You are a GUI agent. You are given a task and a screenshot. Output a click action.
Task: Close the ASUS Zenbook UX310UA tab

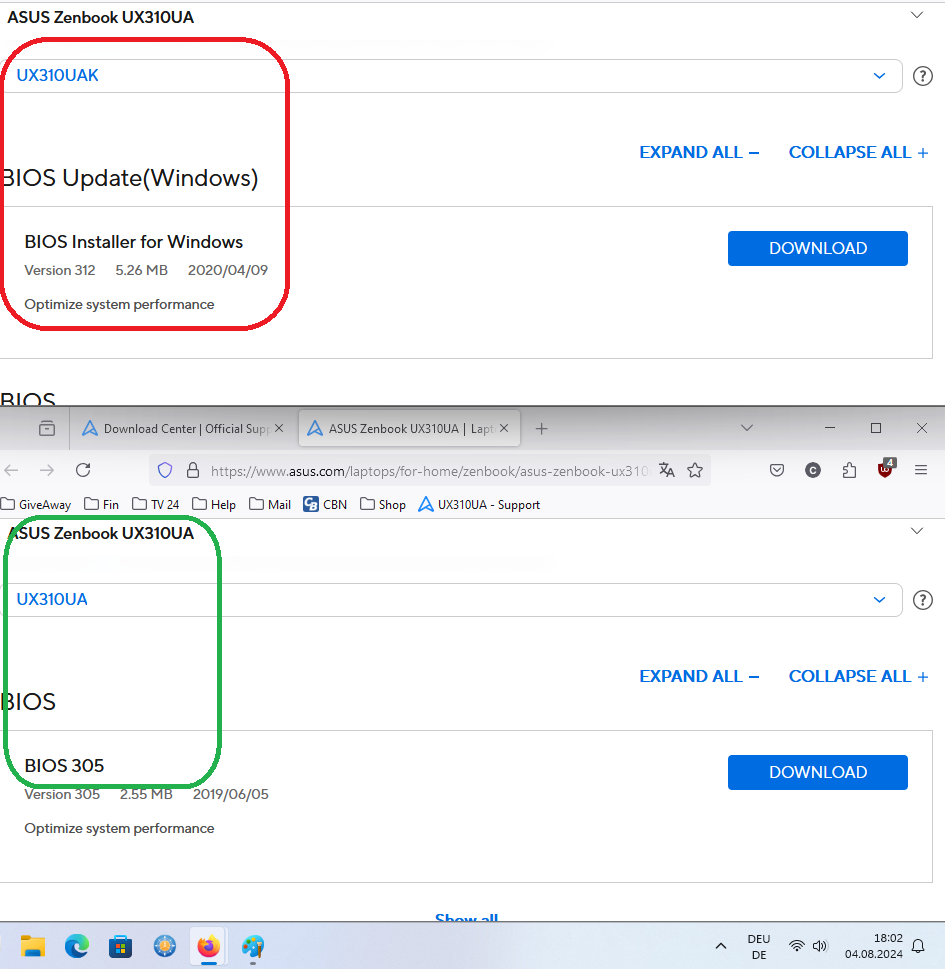pos(504,428)
